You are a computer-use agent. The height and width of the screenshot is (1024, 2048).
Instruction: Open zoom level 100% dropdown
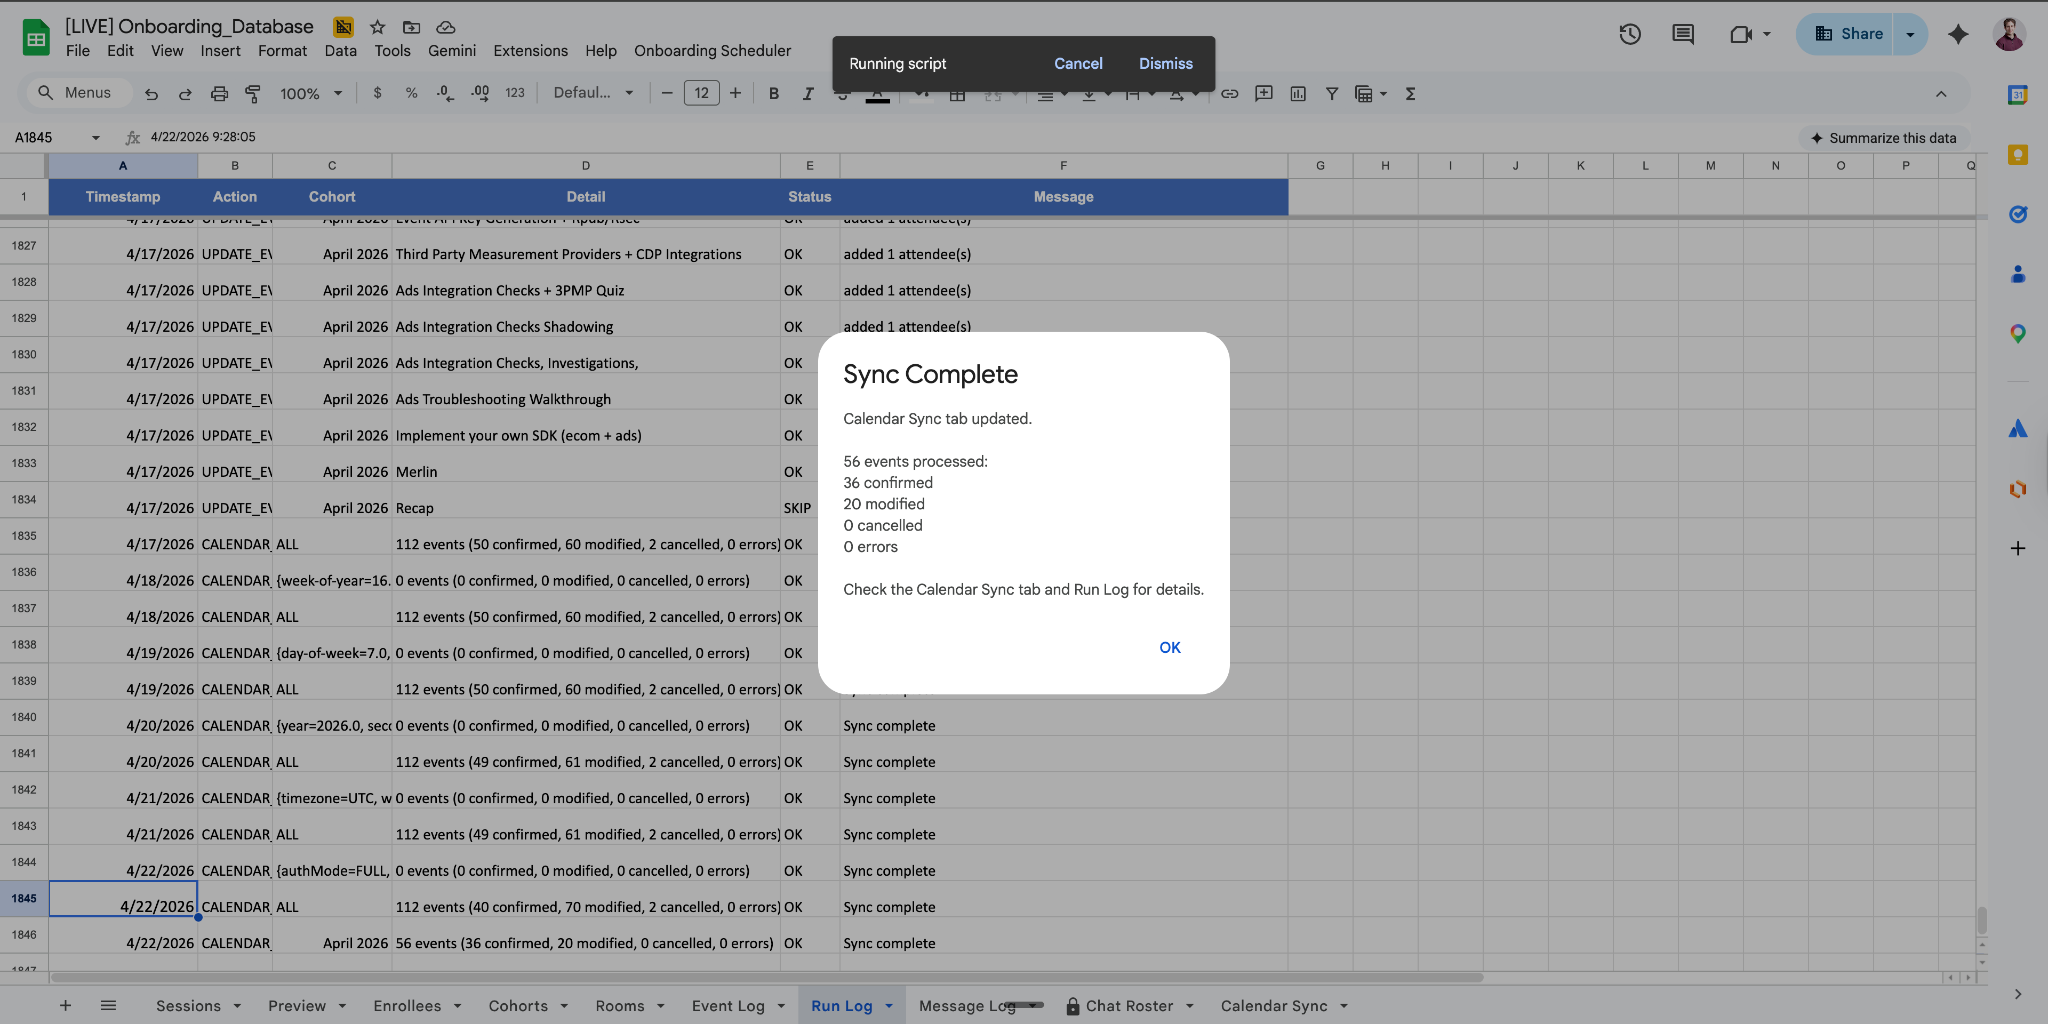311,93
